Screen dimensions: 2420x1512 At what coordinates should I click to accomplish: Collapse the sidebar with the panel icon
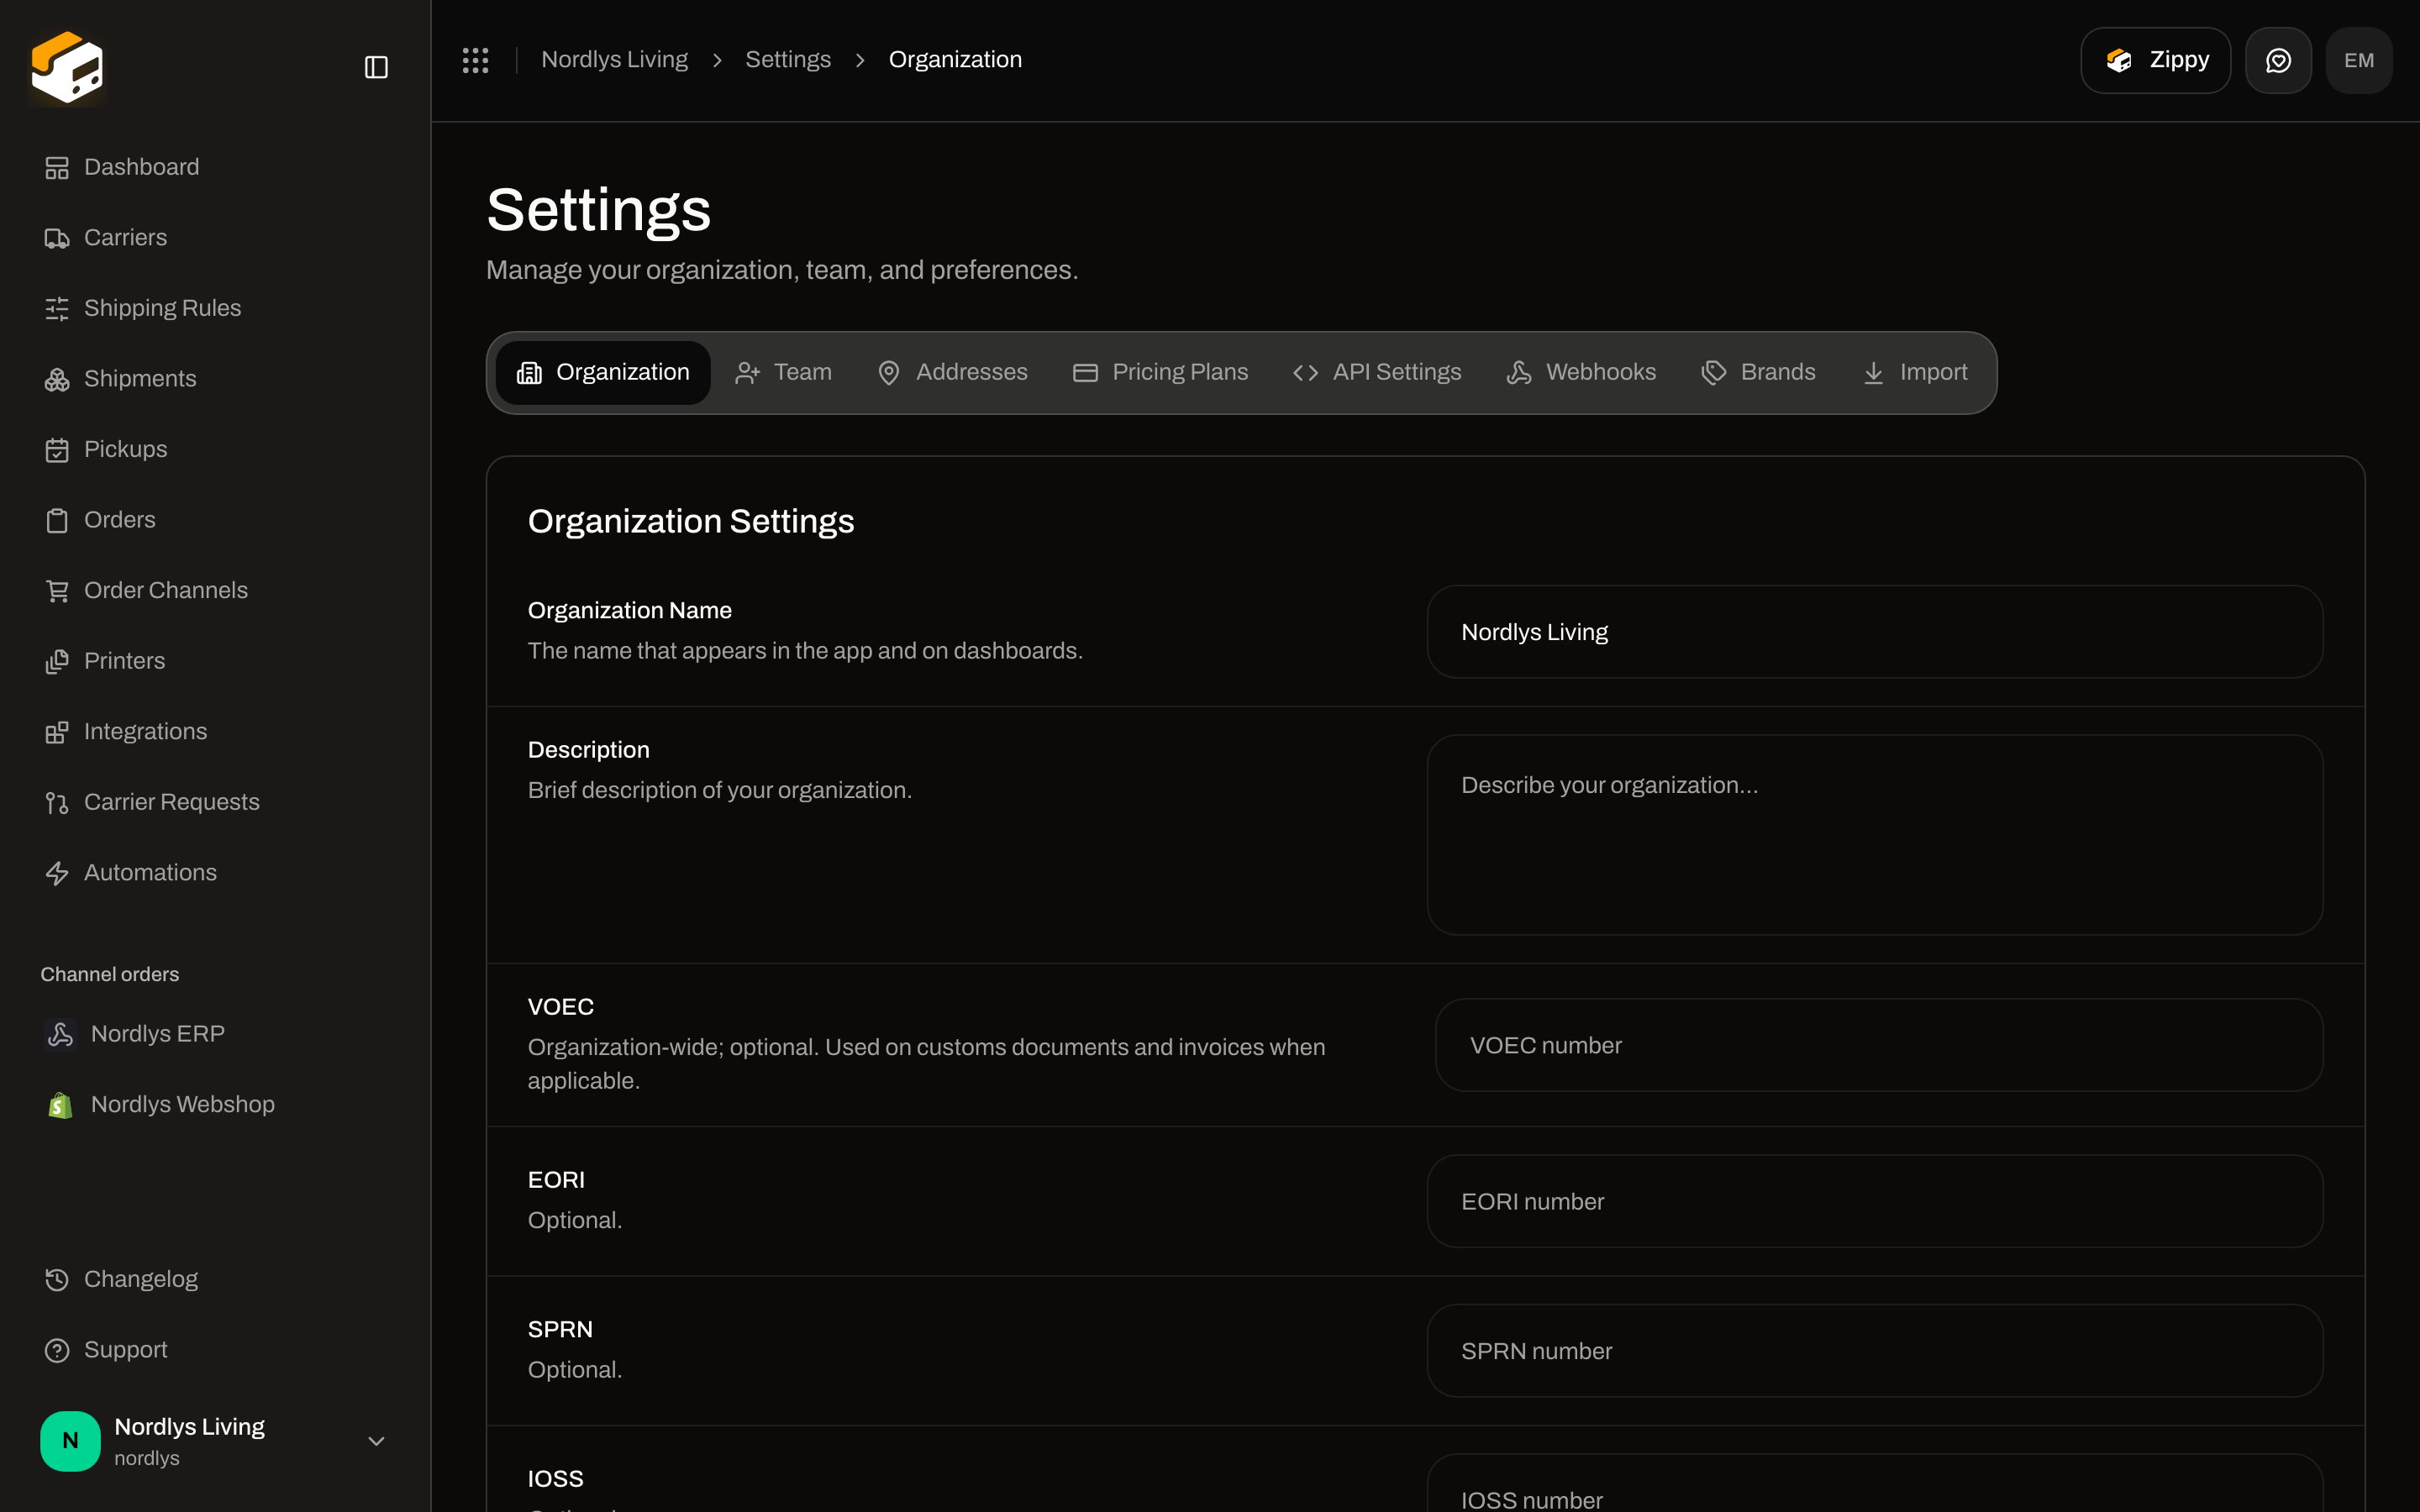[376, 67]
